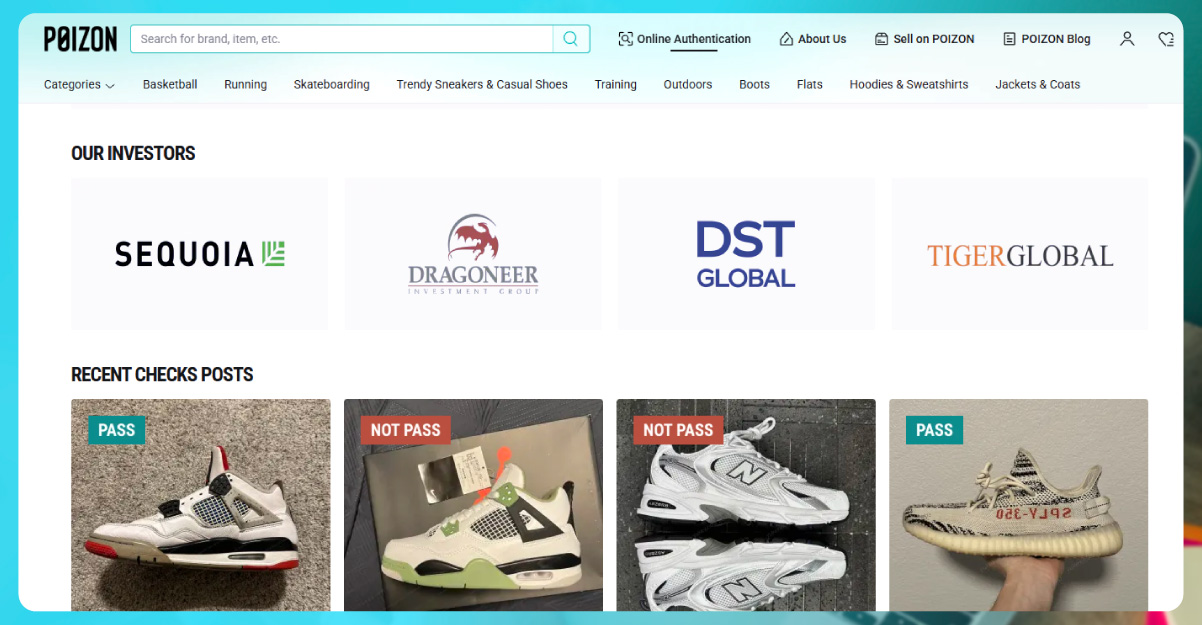This screenshot has height=625, width=1202.
Task: Open the user account icon
Action: pyautogui.click(x=1127, y=38)
